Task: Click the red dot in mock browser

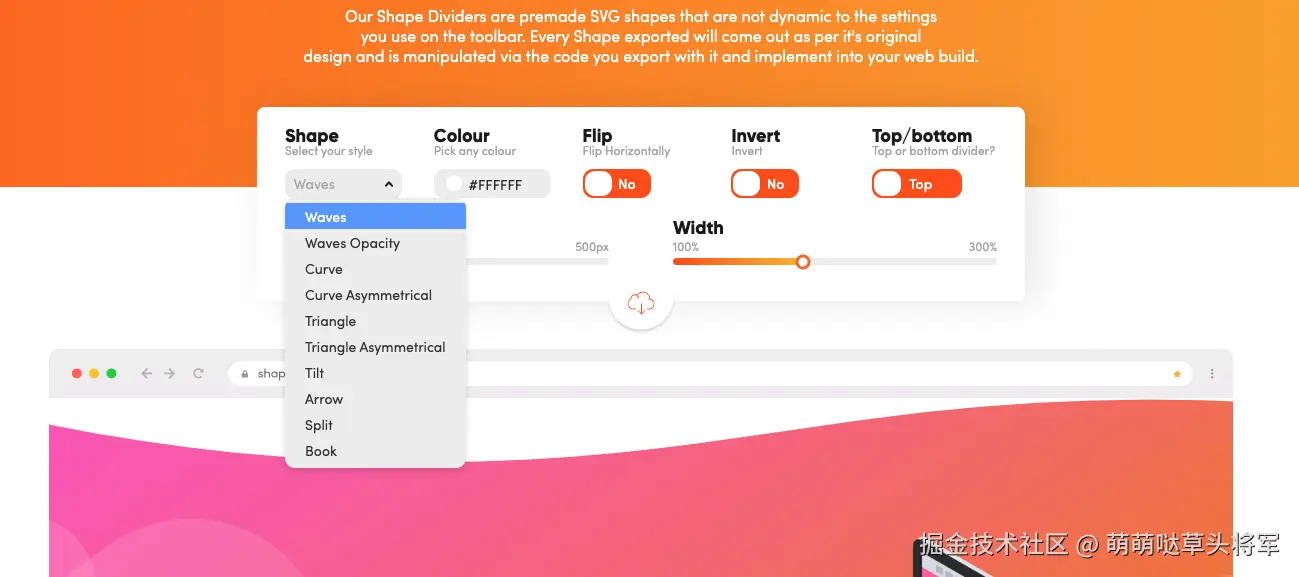Action: (77, 373)
